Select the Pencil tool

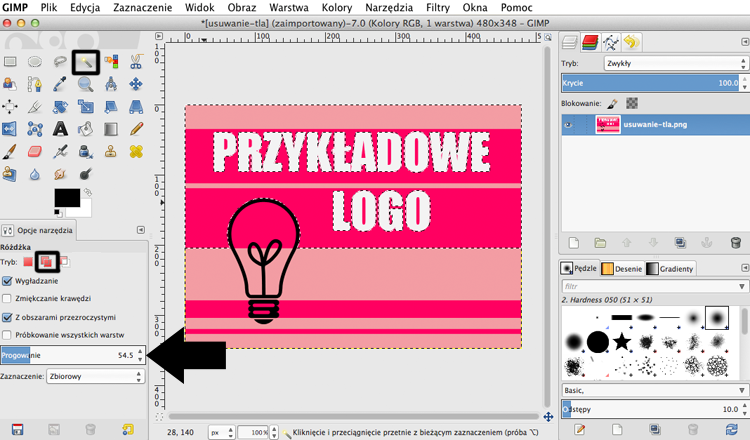point(136,129)
